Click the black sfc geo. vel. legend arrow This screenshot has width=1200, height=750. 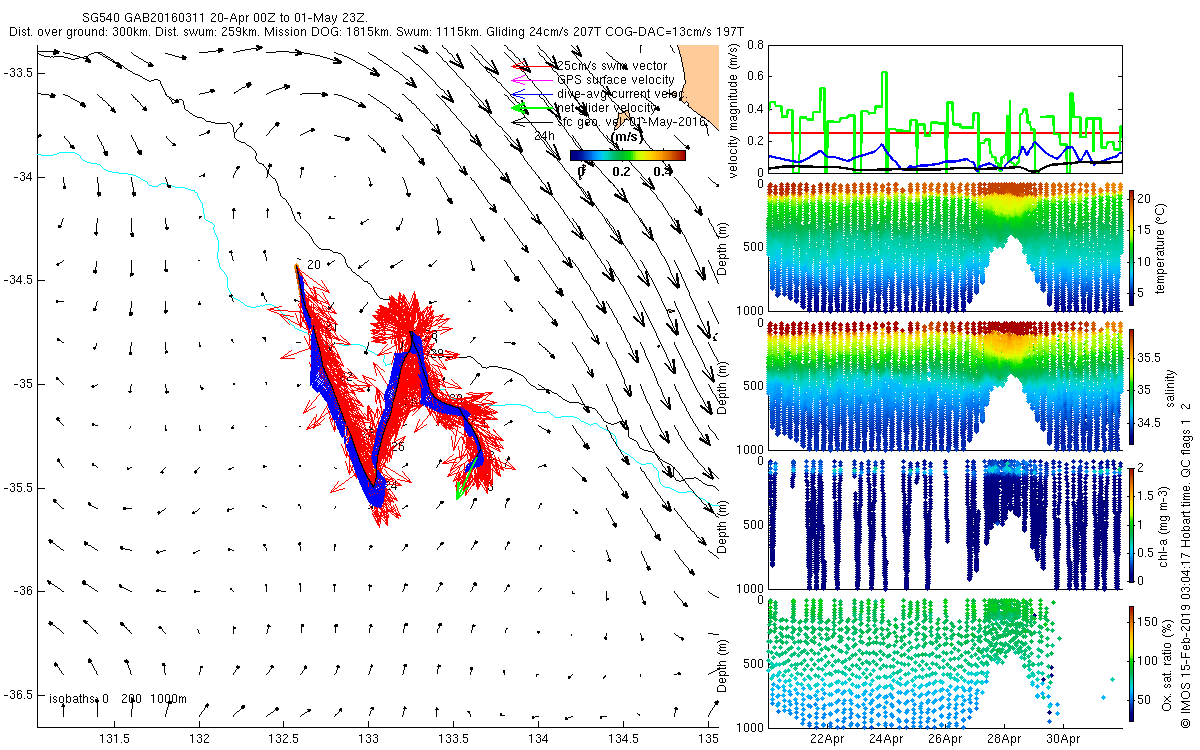coord(533,122)
